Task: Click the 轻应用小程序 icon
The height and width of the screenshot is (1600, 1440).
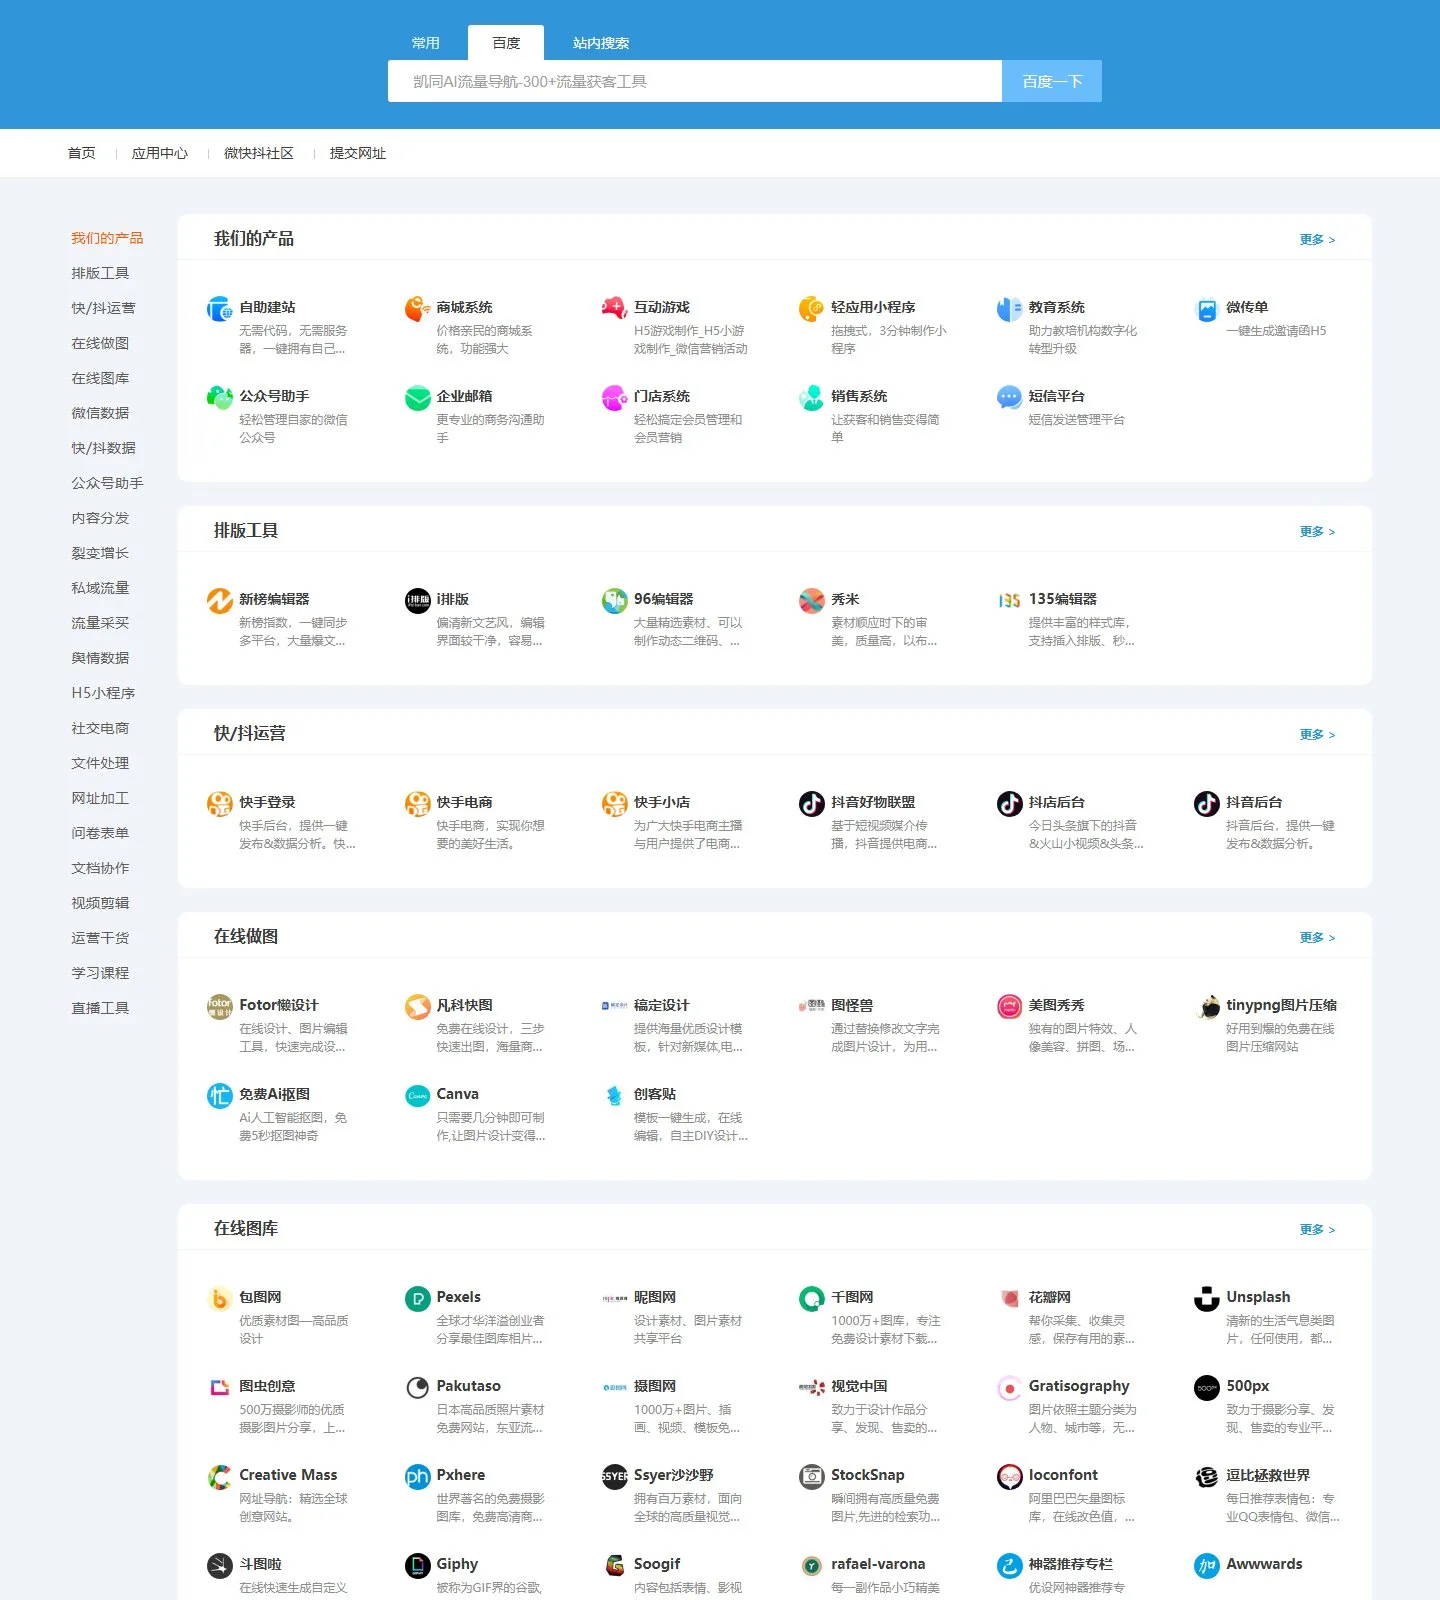Action: coord(811,309)
